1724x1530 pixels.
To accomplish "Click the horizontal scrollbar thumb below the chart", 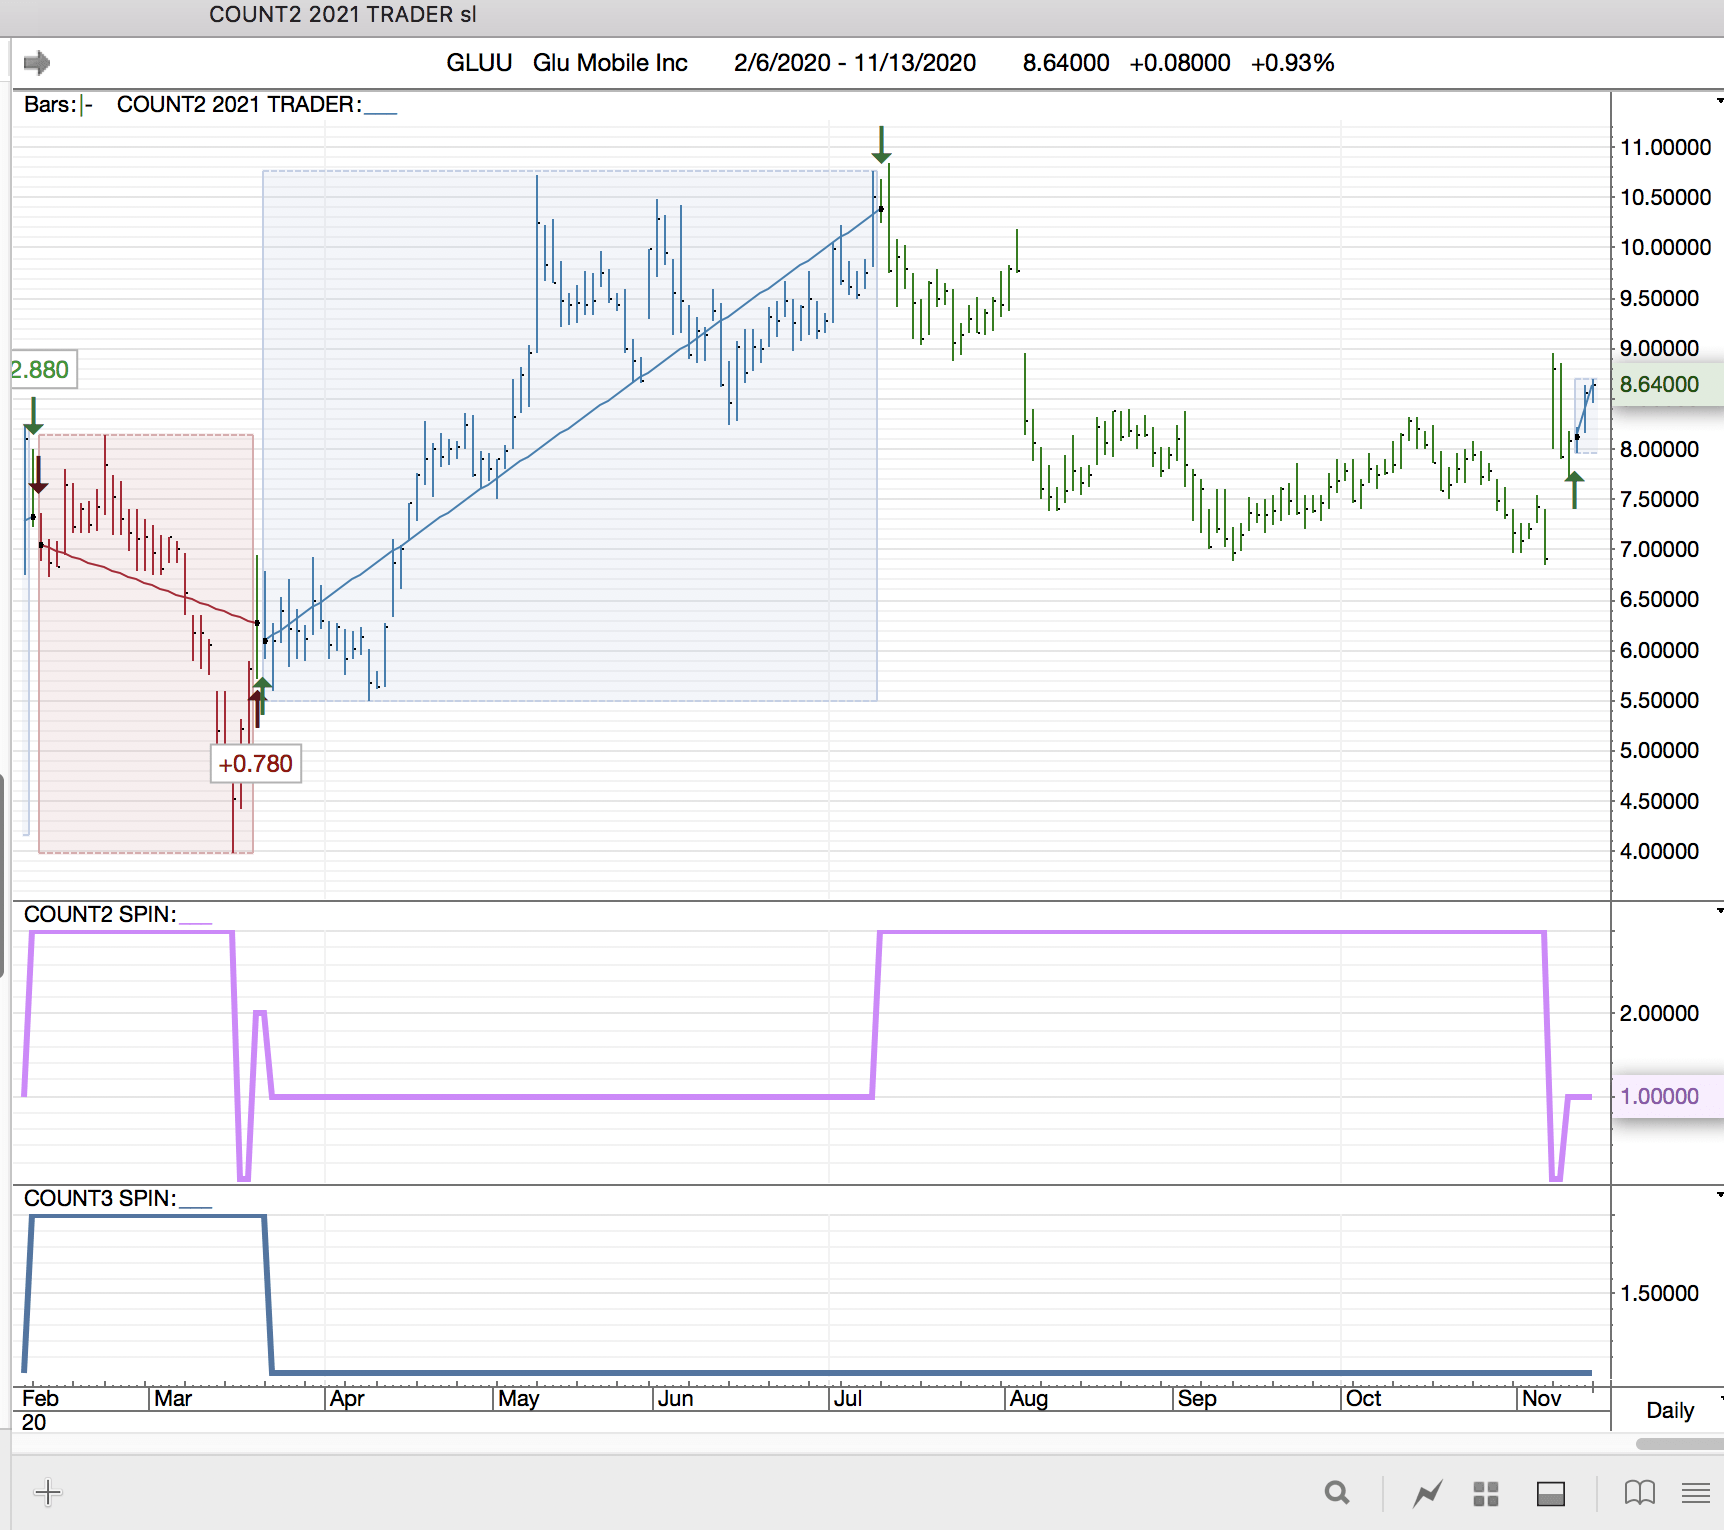I will (x=1680, y=1444).
